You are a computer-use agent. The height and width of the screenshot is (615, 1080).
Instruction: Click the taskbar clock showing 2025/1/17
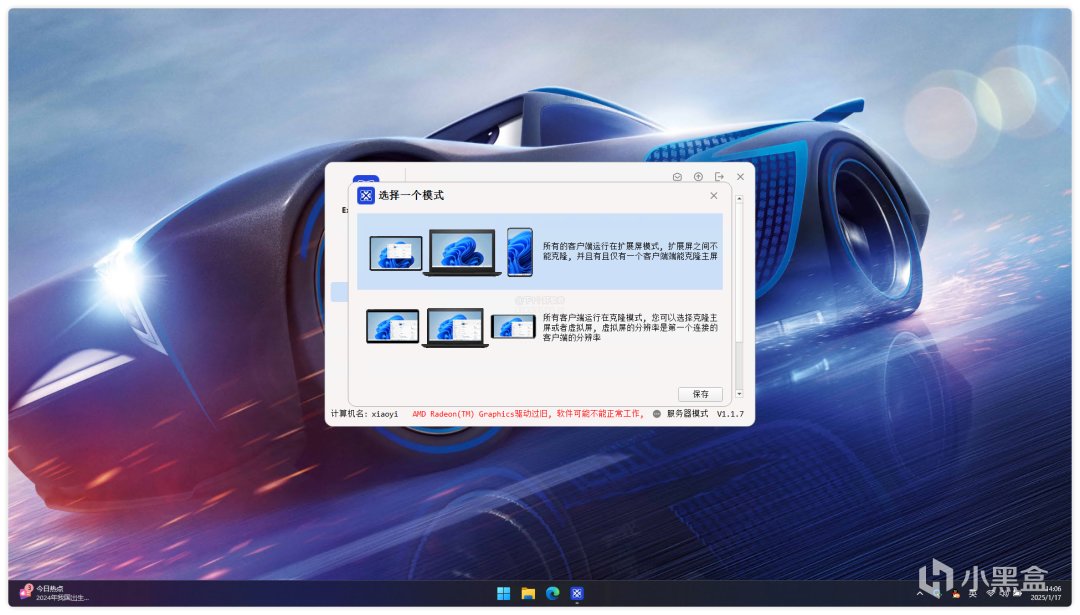[x=1046, y=594]
